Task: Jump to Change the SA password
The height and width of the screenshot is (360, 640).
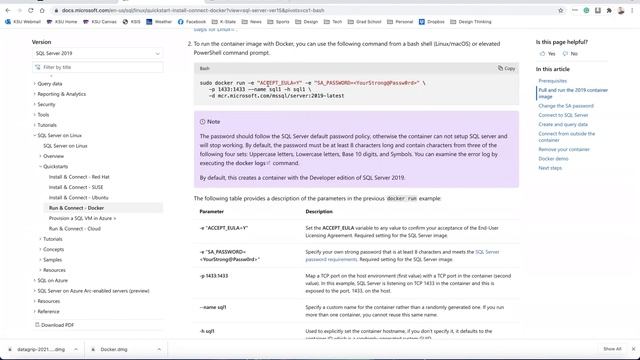Action: [566, 106]
